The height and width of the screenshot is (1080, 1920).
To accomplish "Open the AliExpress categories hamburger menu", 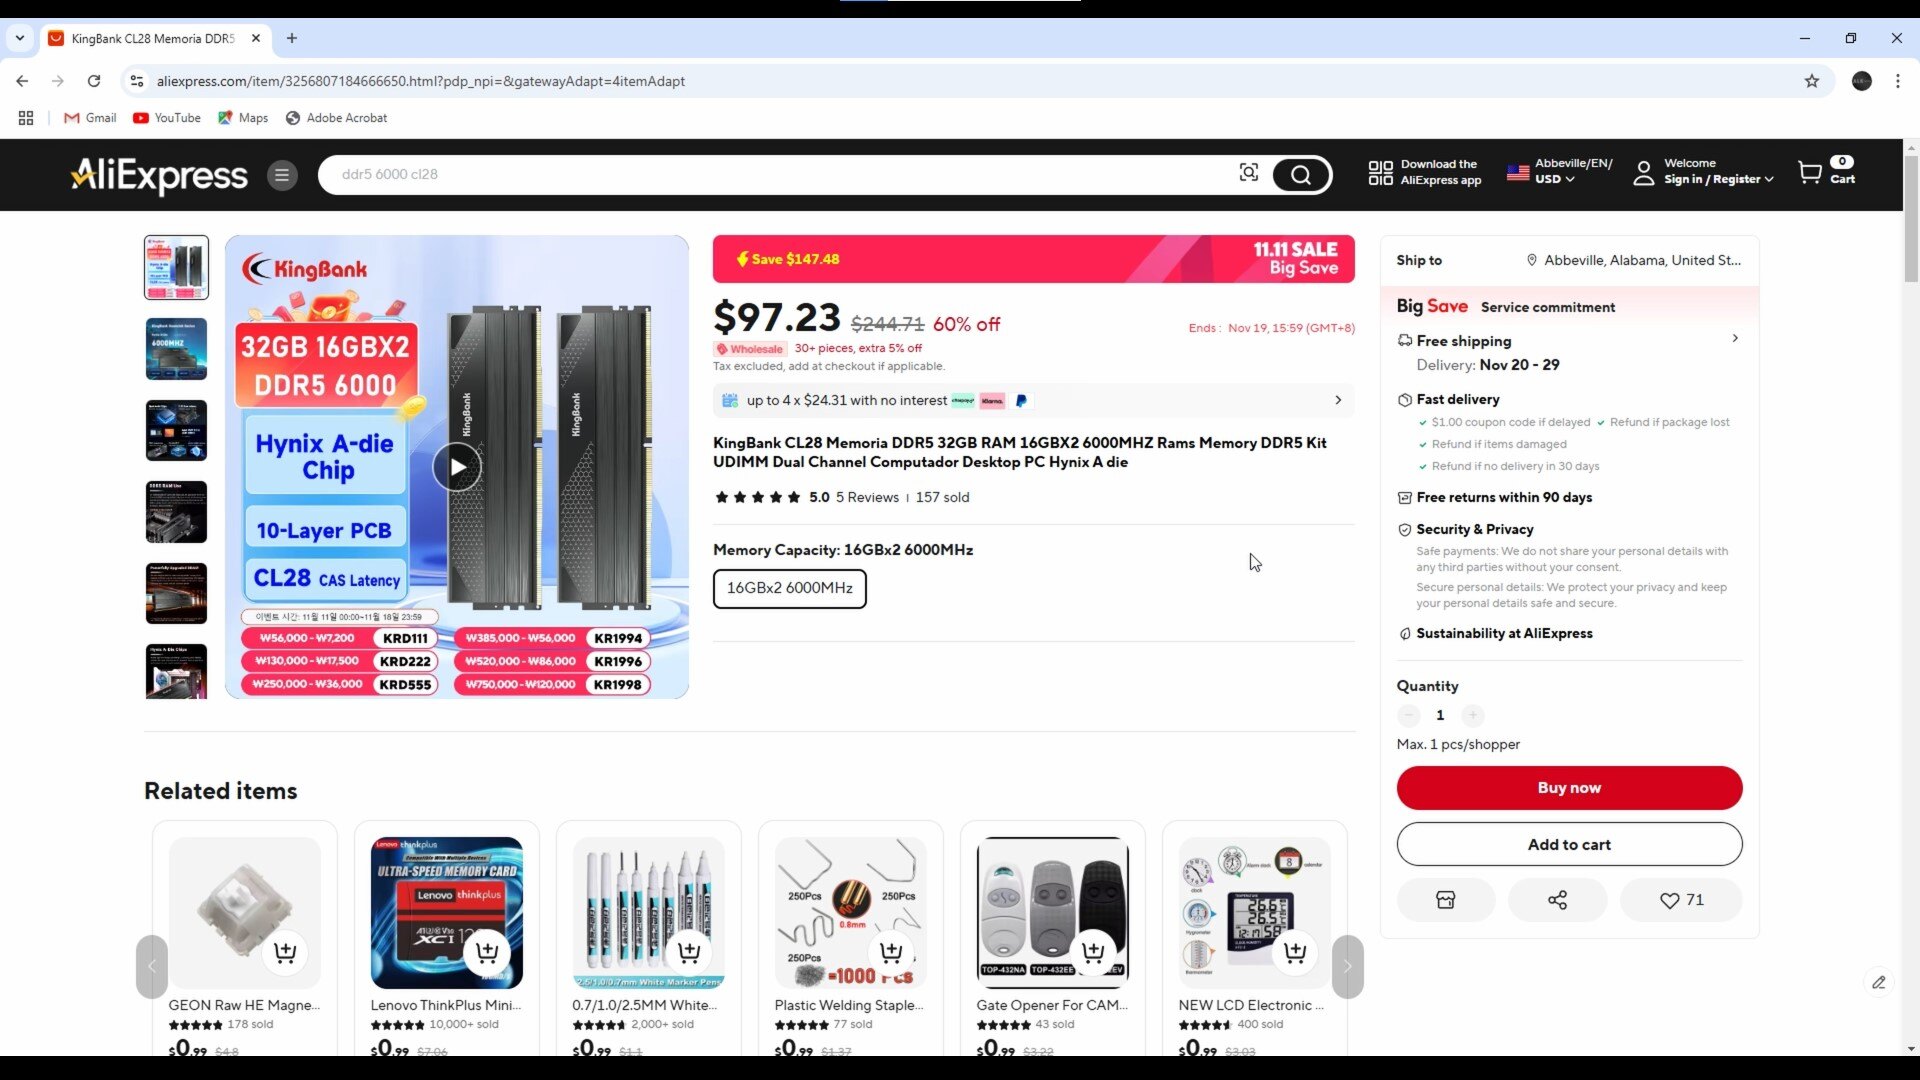I will click(282, 175).
